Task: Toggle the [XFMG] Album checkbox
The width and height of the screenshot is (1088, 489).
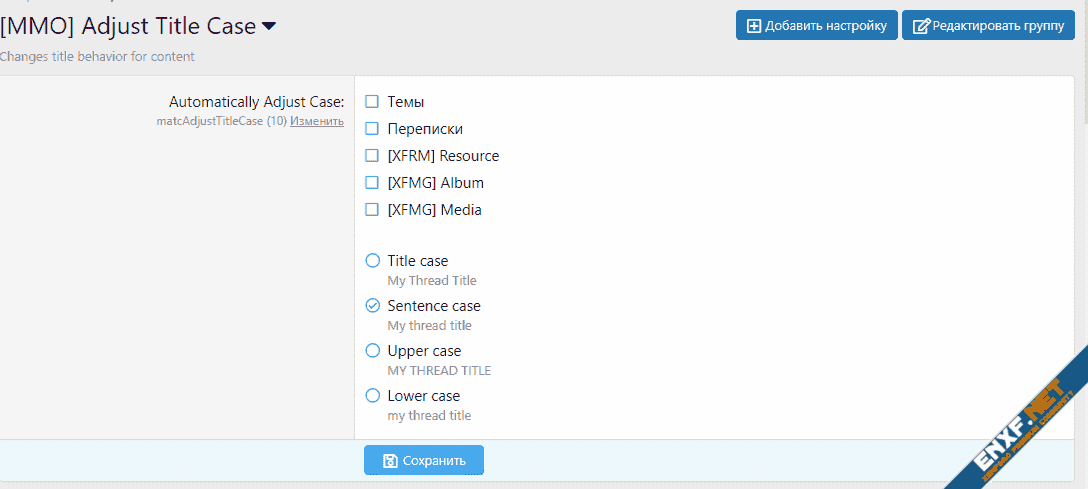Action: tap(372, 183)
